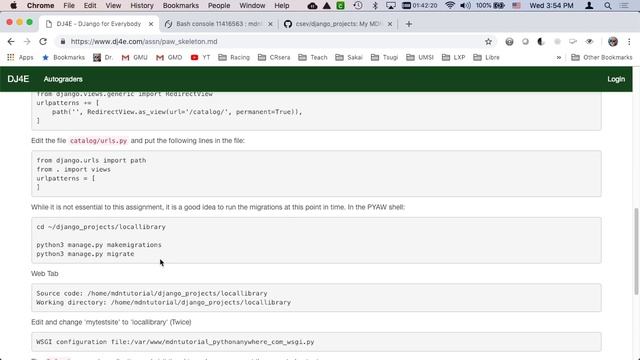The height and width of the screenshot is (360, 640).
Task: Open the Chrome profile avatar
Action: click(613, 42)
